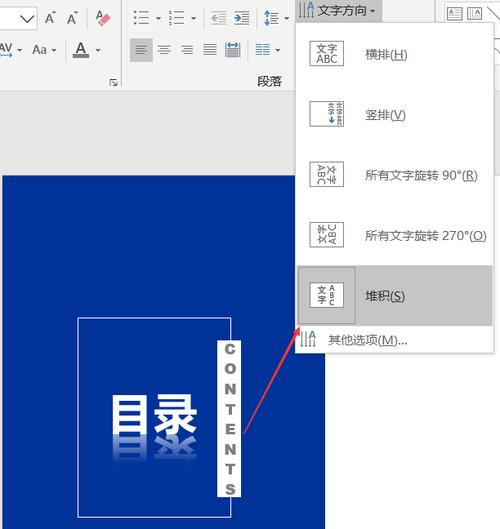Open the 文字方向 text direction dropdown
The height and width of the screenshot is (529, 500).
click(x=338, y=11)
